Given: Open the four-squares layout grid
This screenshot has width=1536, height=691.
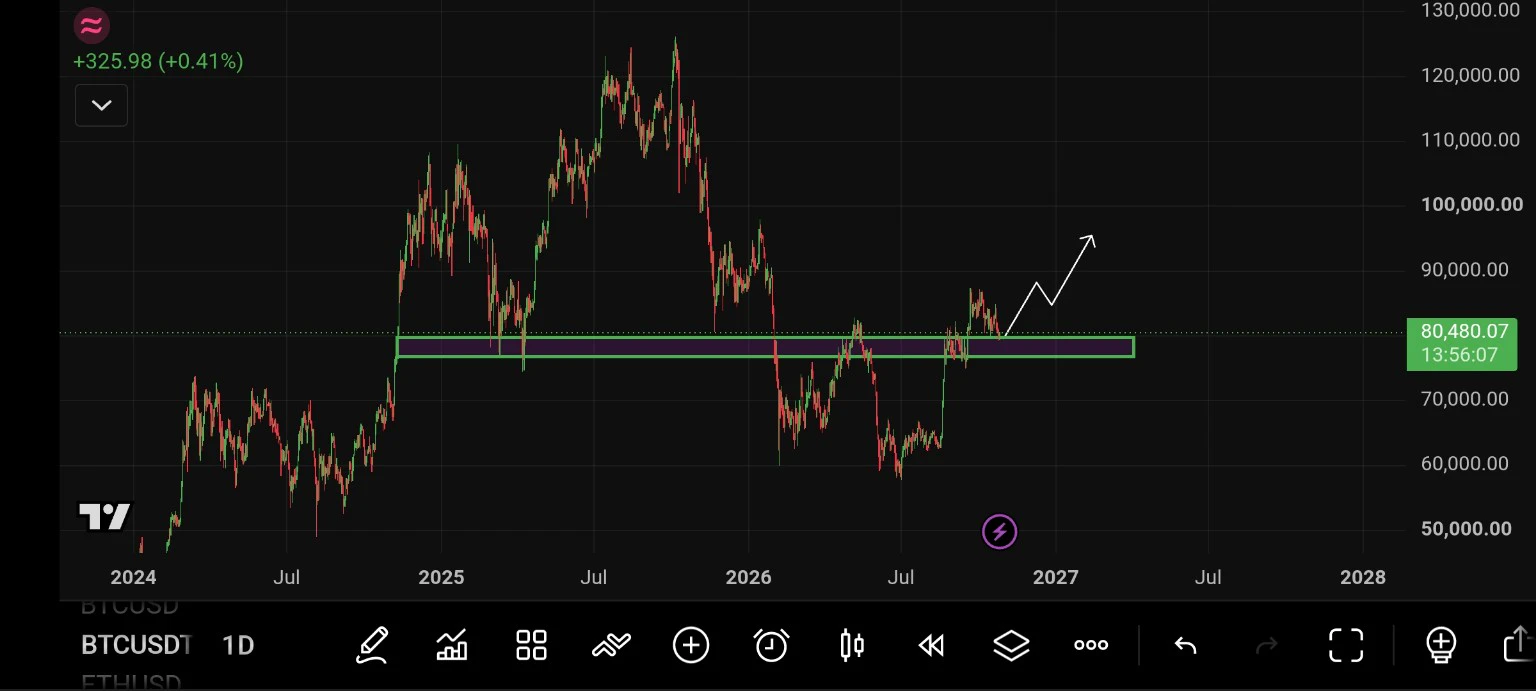Looking at the screenshot, I should (531, 645).
